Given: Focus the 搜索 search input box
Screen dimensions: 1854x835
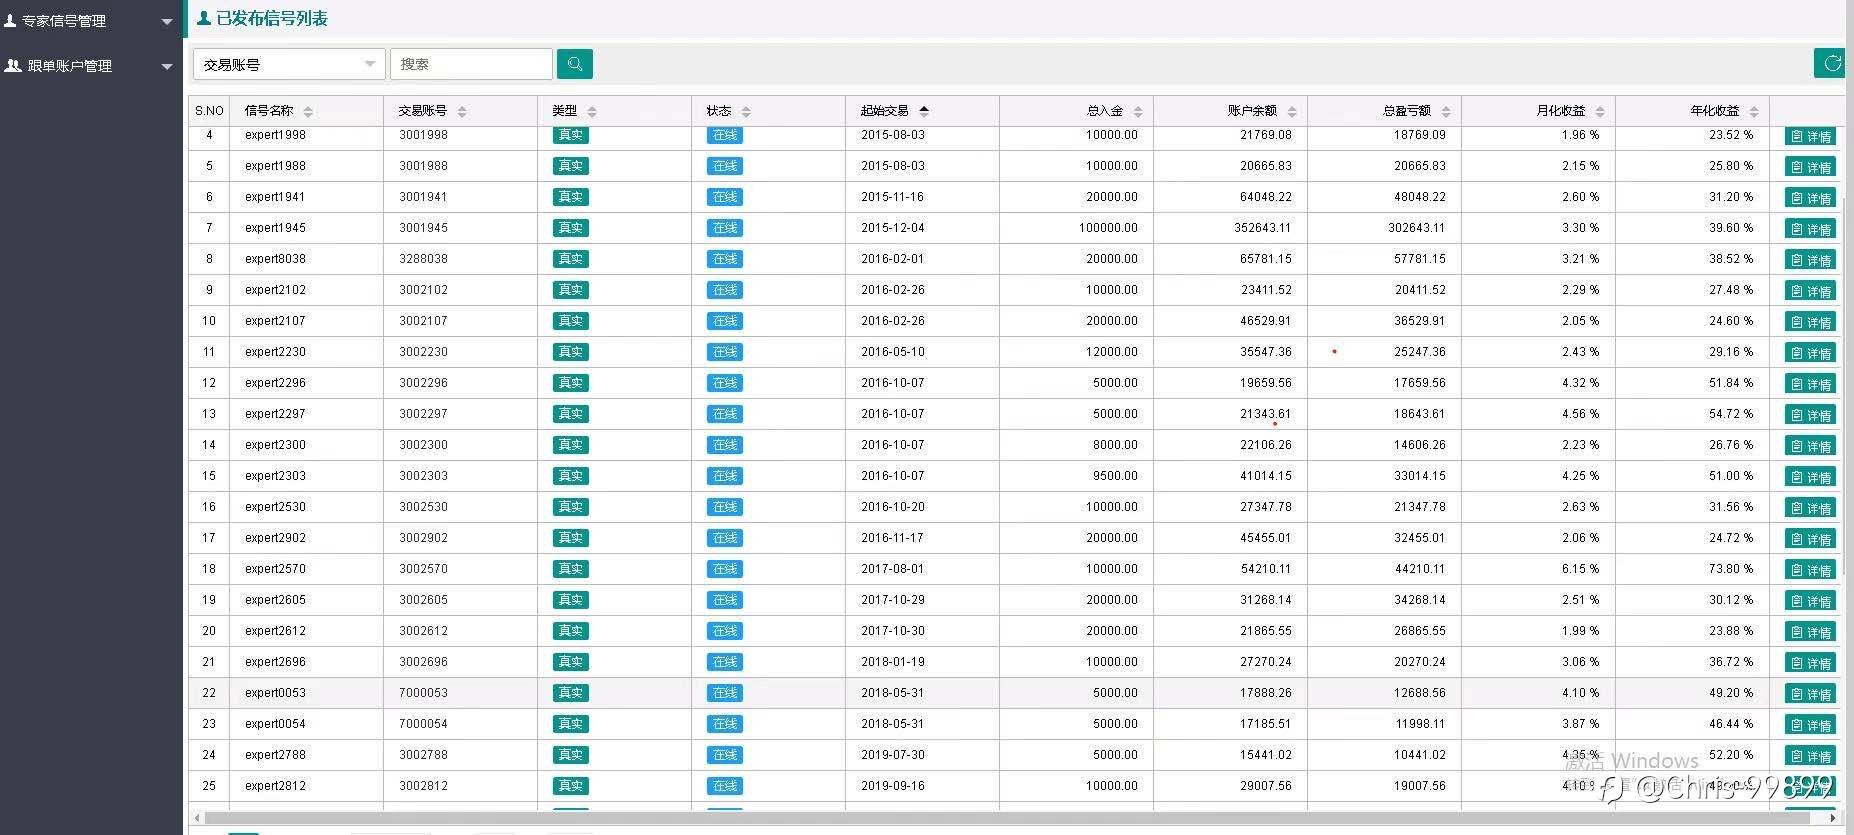Looking at the screenshot, I should (x=471, y=64).
